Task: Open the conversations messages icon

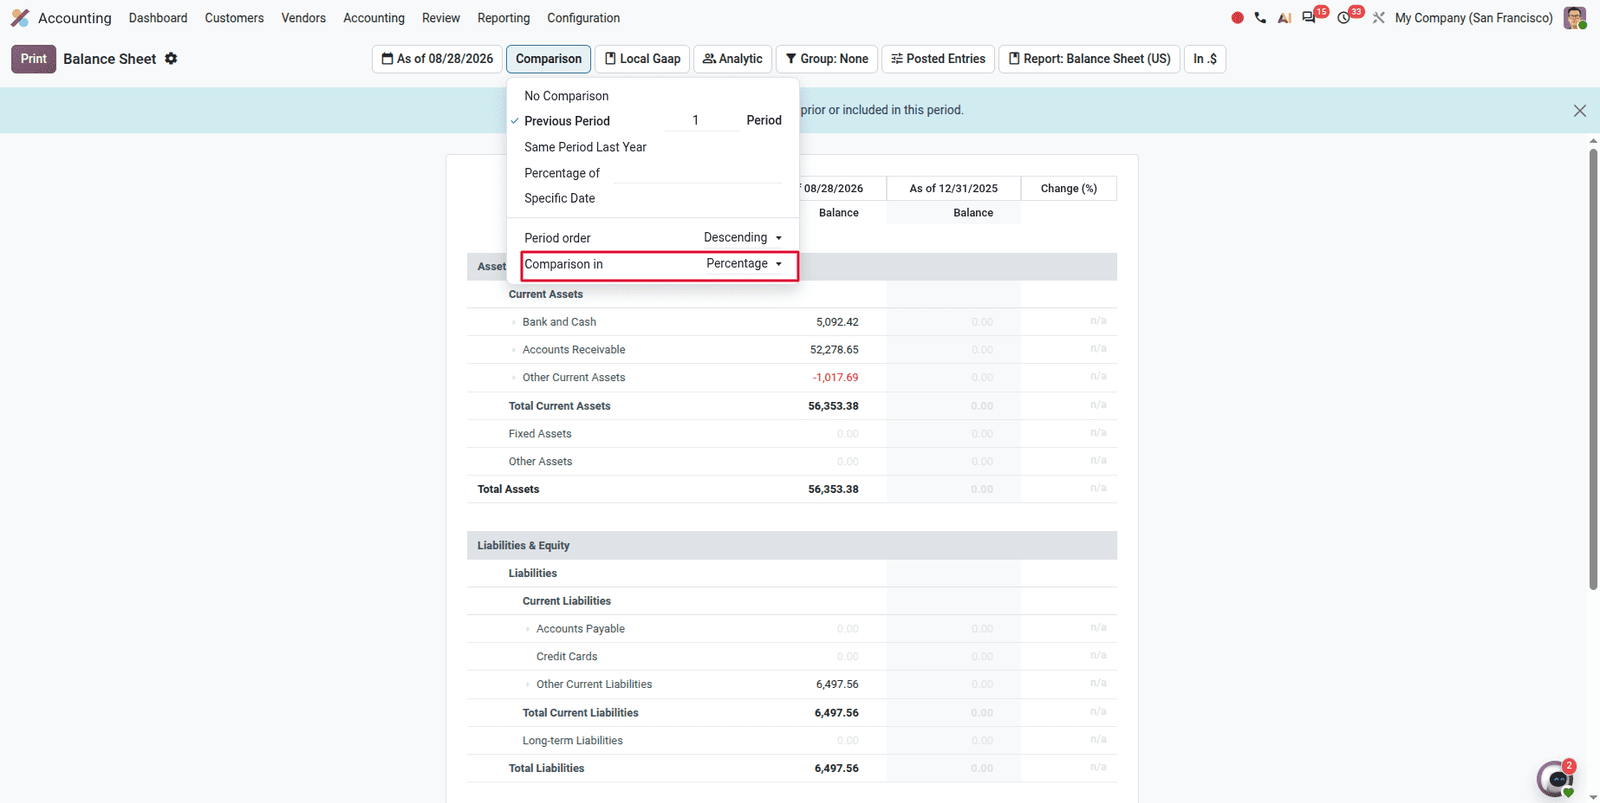Action: point(1309,18)
